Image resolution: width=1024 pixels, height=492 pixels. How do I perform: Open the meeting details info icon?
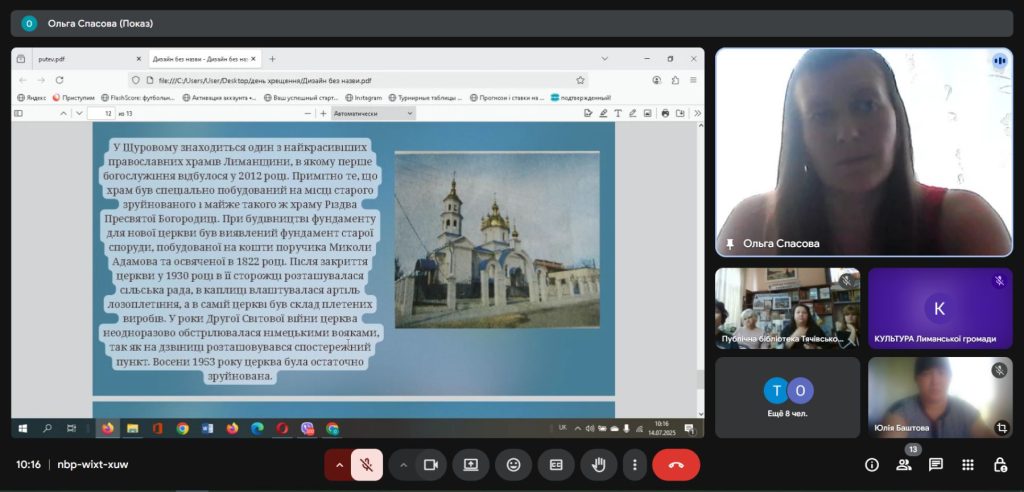[x=872, y=465]
